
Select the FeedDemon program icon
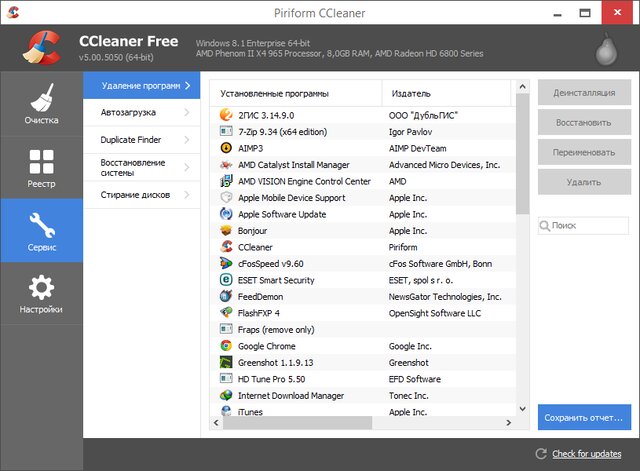tap(226, 296)
